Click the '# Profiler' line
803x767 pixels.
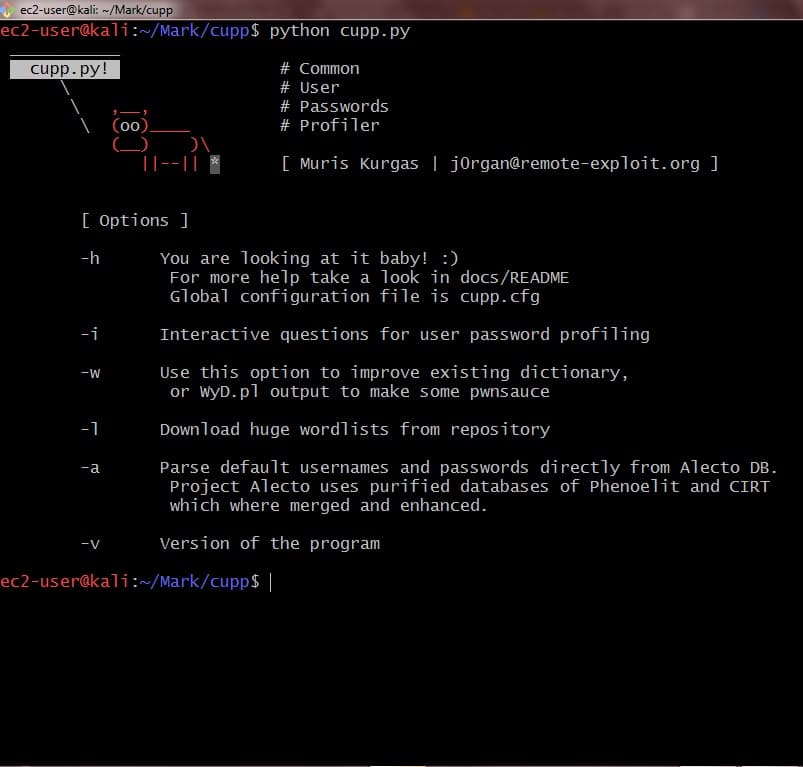(x=329, y=125)
